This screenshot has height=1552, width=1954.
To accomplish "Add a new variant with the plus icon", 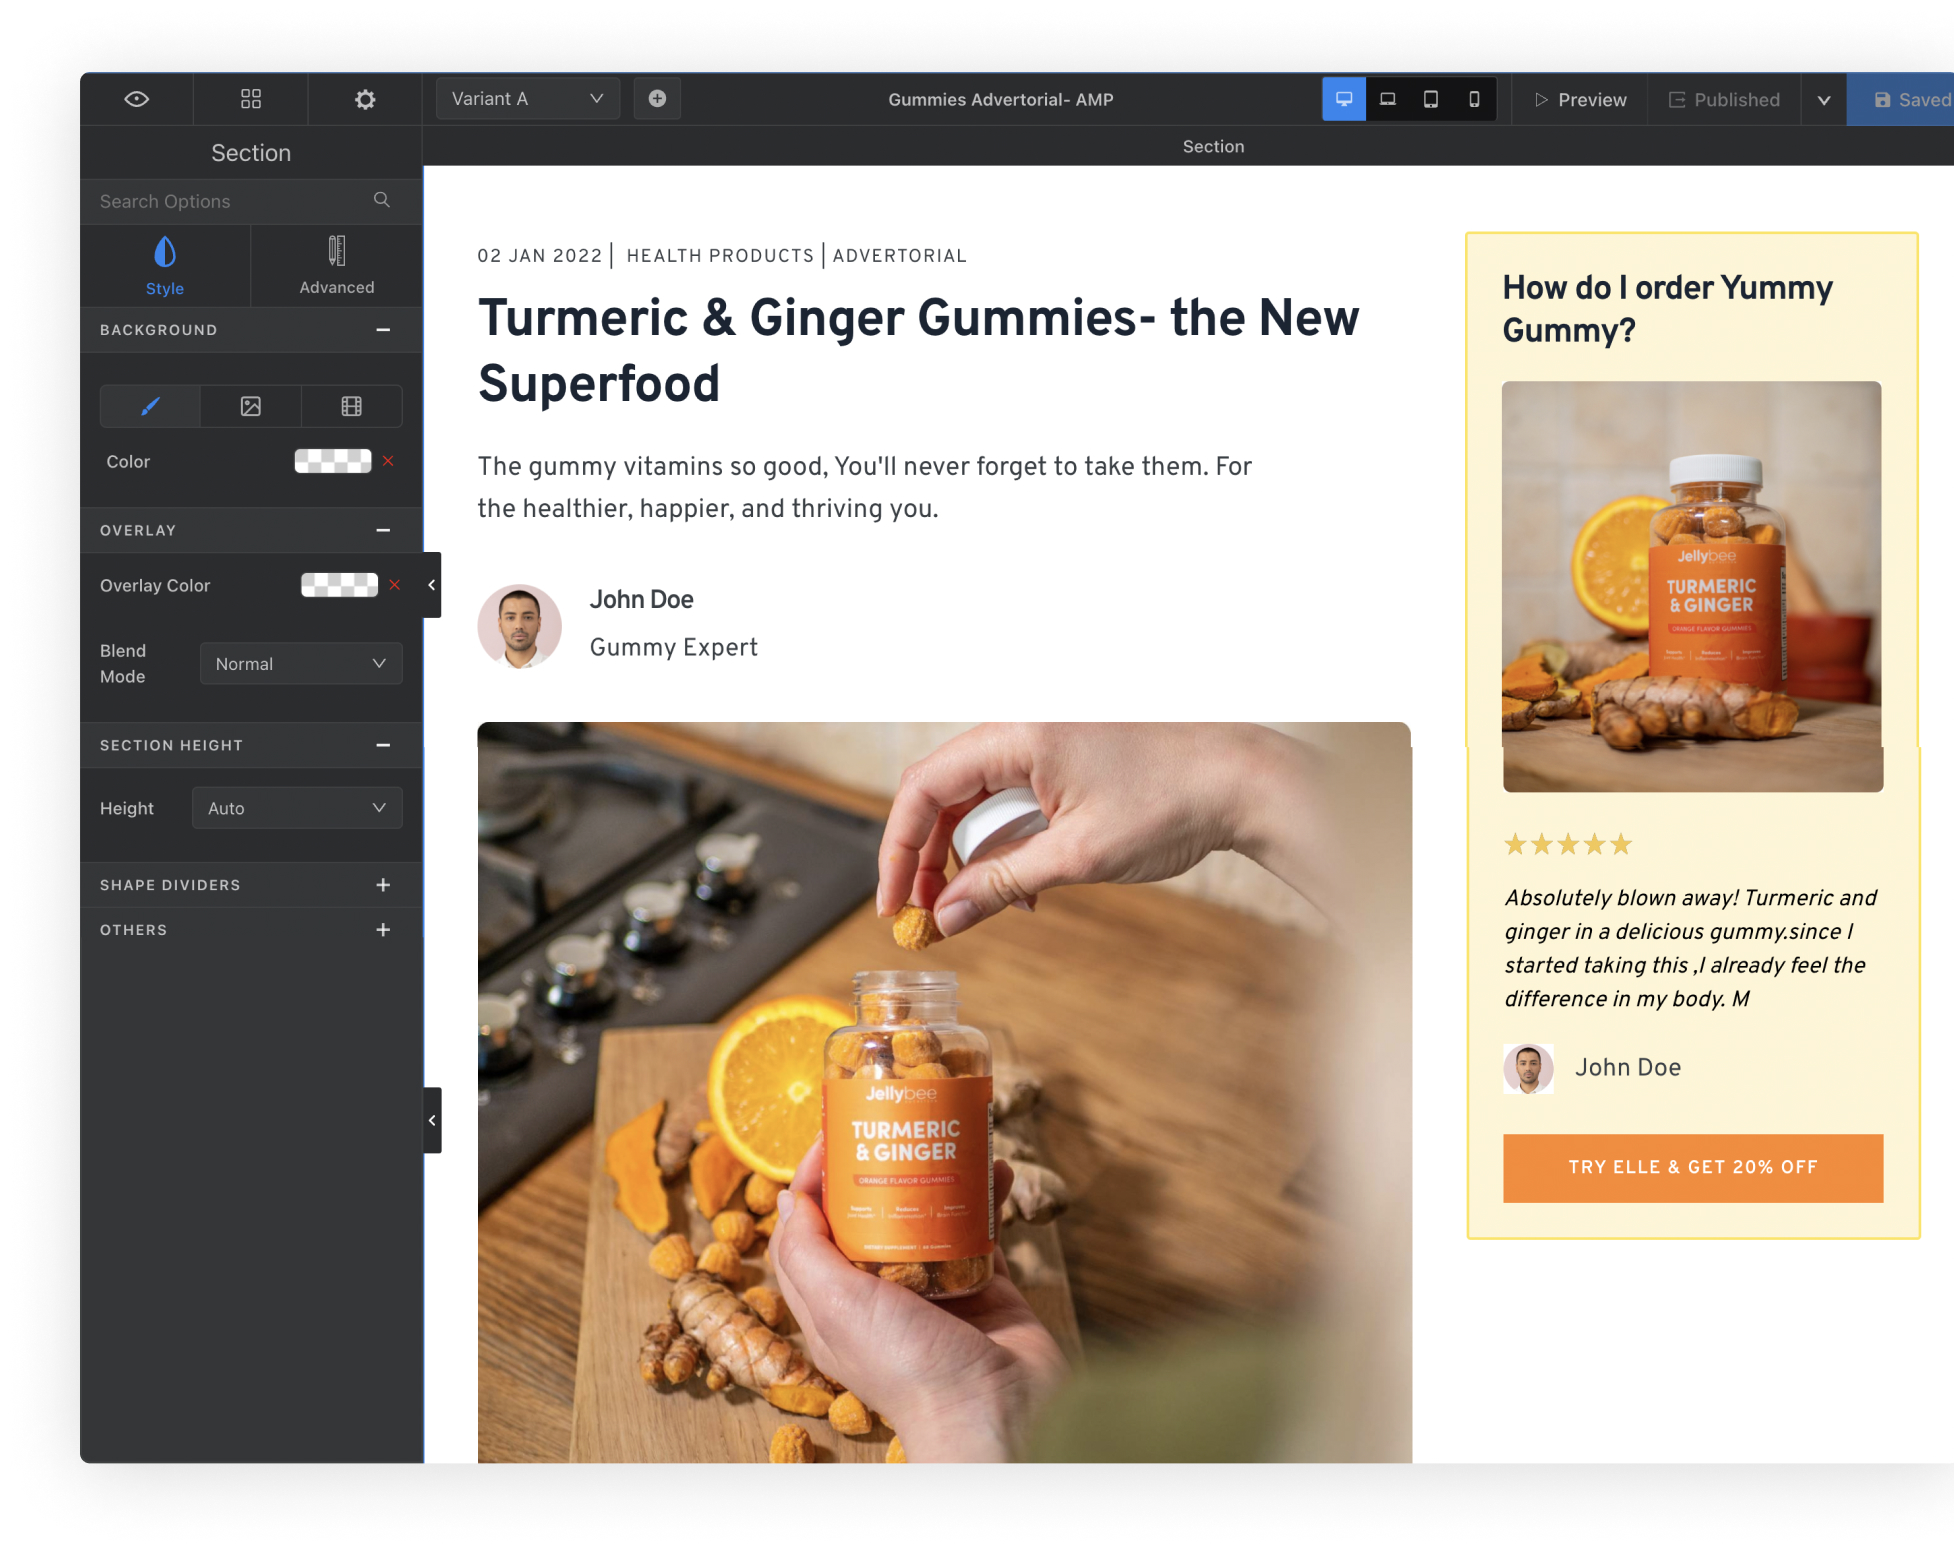I will [x=657, y=99].
